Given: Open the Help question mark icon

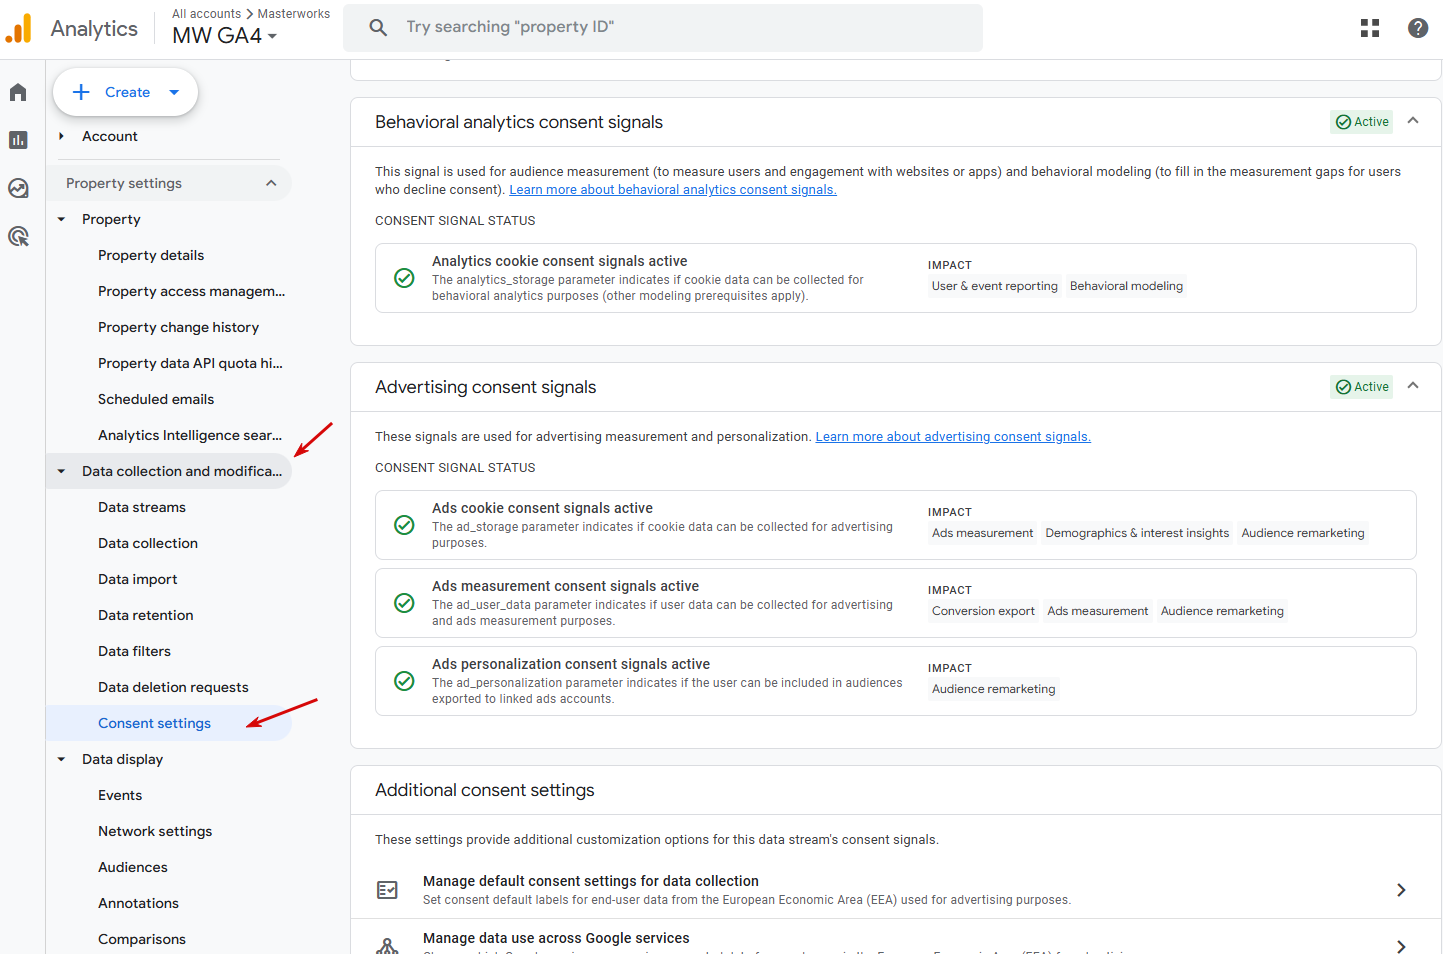Looking at the screenshot, I should coord(1418,28).
